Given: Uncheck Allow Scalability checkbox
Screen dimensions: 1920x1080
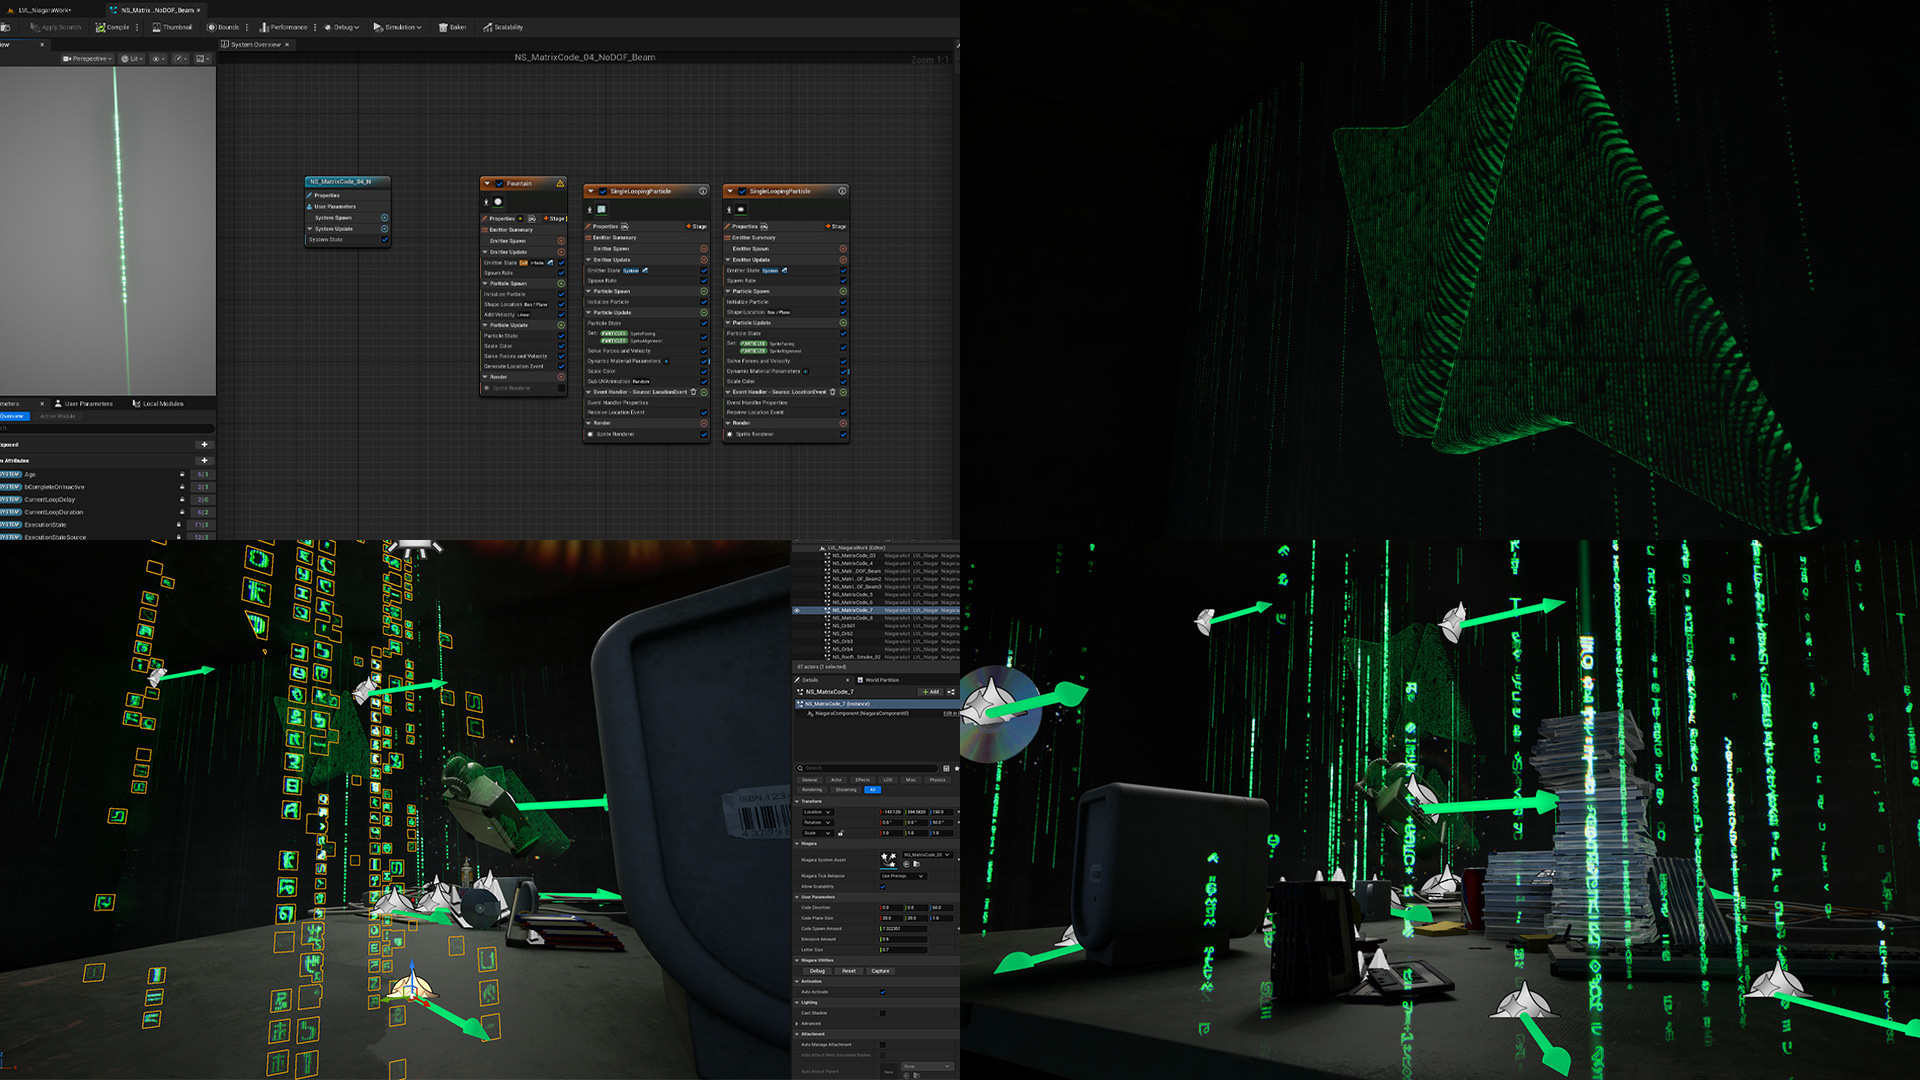Looking at the screenshot, I should coord(883,886).
